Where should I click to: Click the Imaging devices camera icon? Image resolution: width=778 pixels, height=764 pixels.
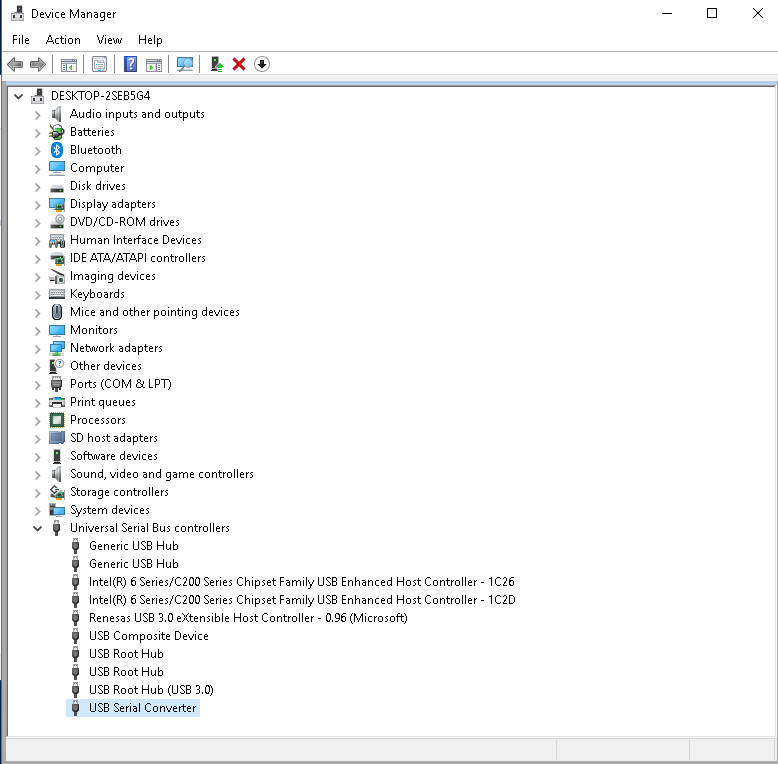[57, 276]
